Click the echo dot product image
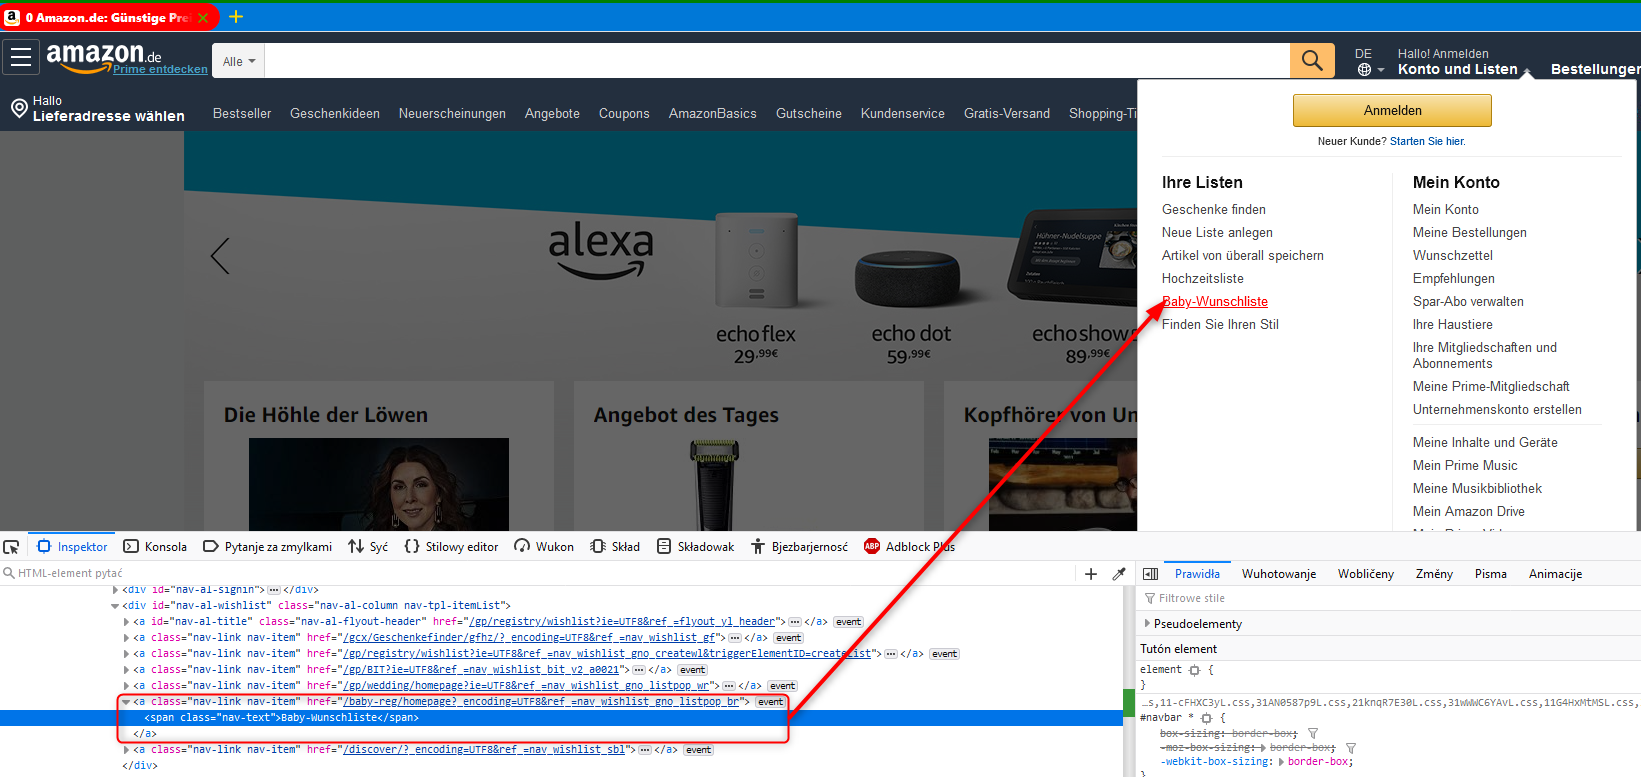The image size is (1641, 777). pyautogui.click(x=907, y=279)
